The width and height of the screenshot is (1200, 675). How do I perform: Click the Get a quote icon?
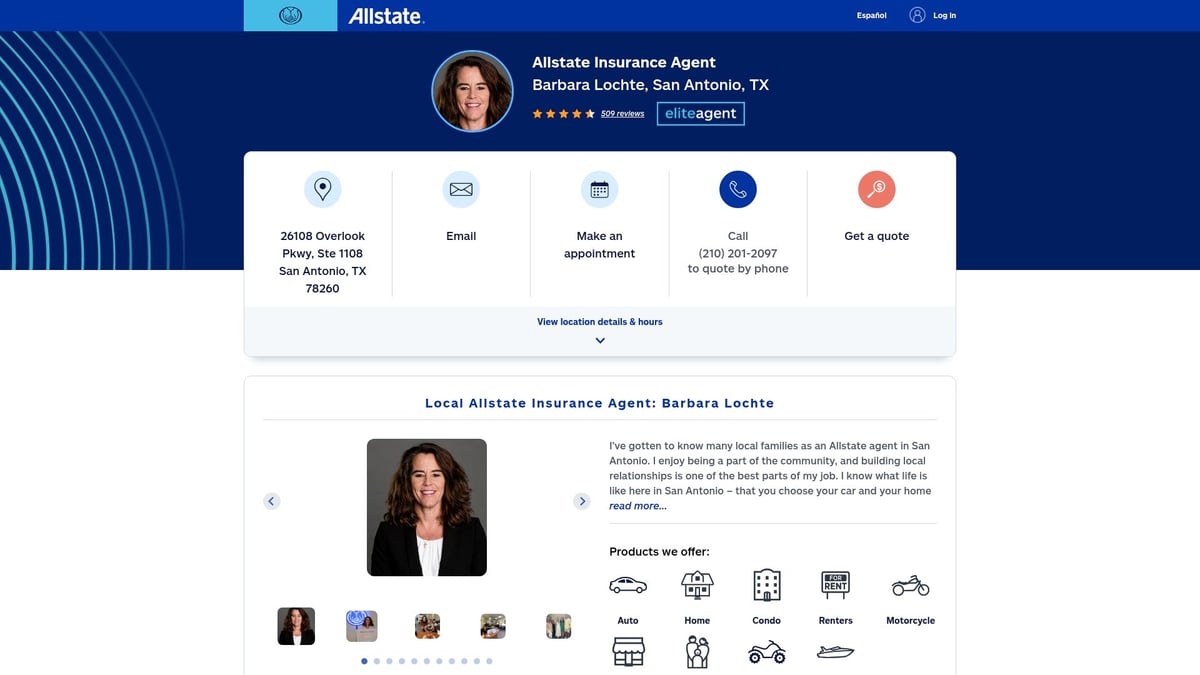click(x=876, y=188)
